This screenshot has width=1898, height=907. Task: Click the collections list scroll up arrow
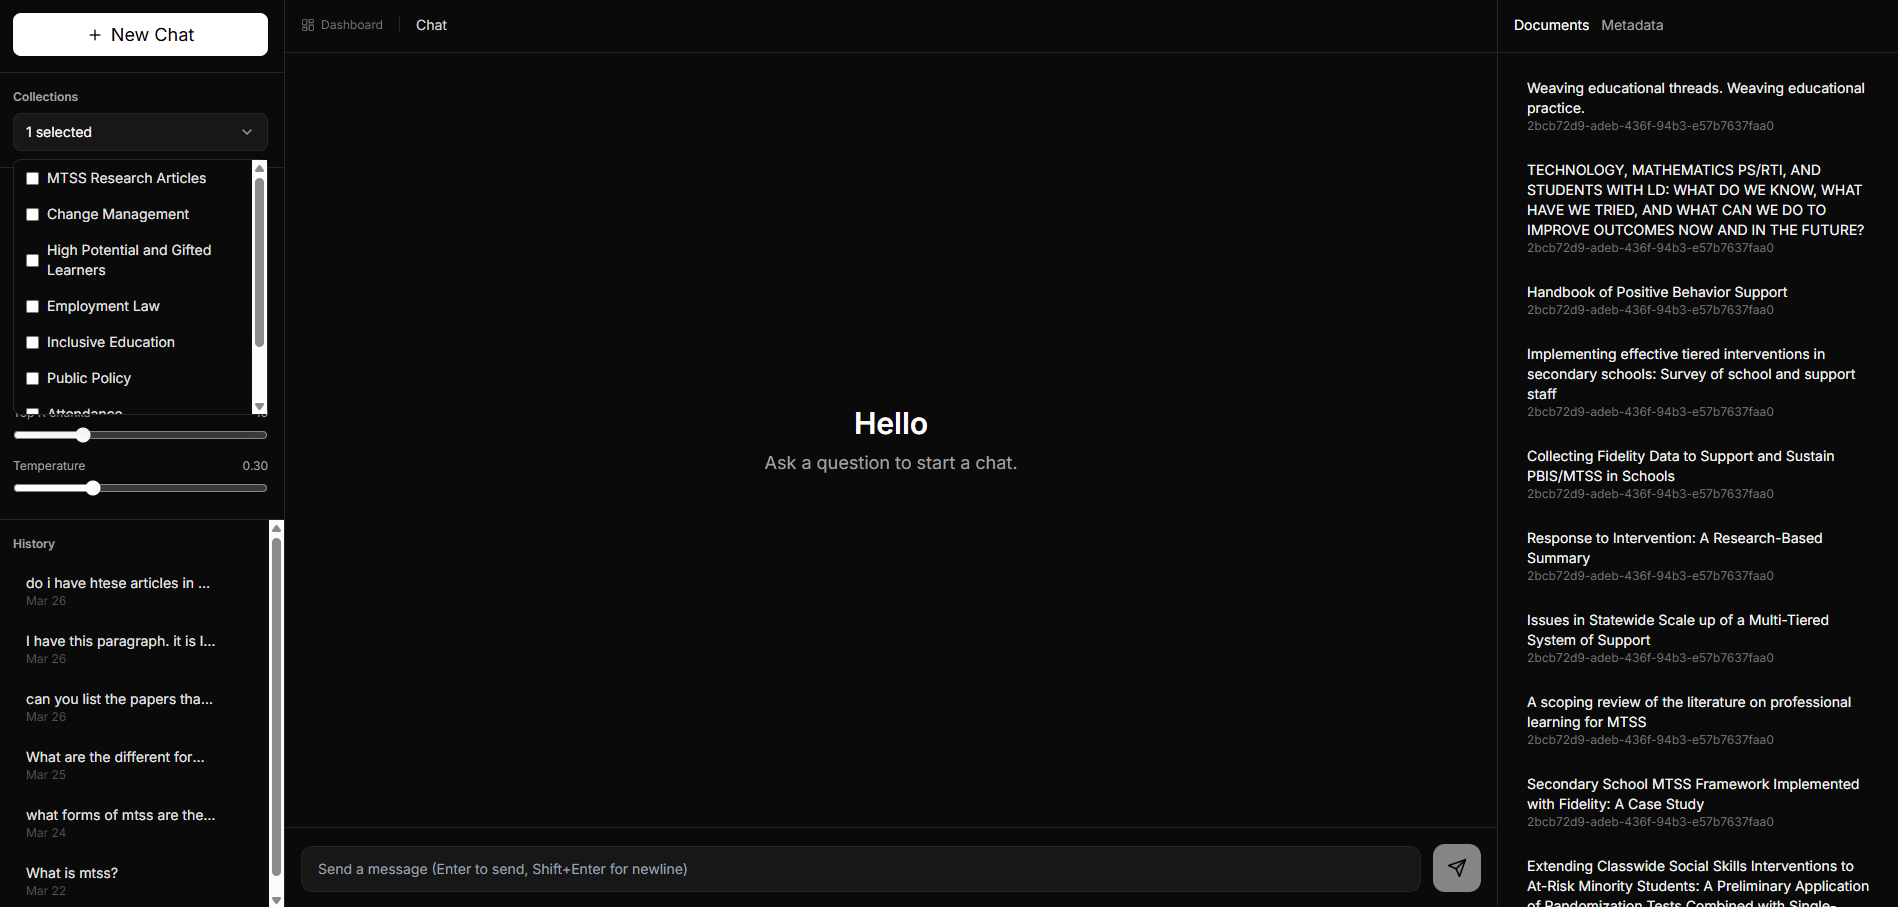260,168
